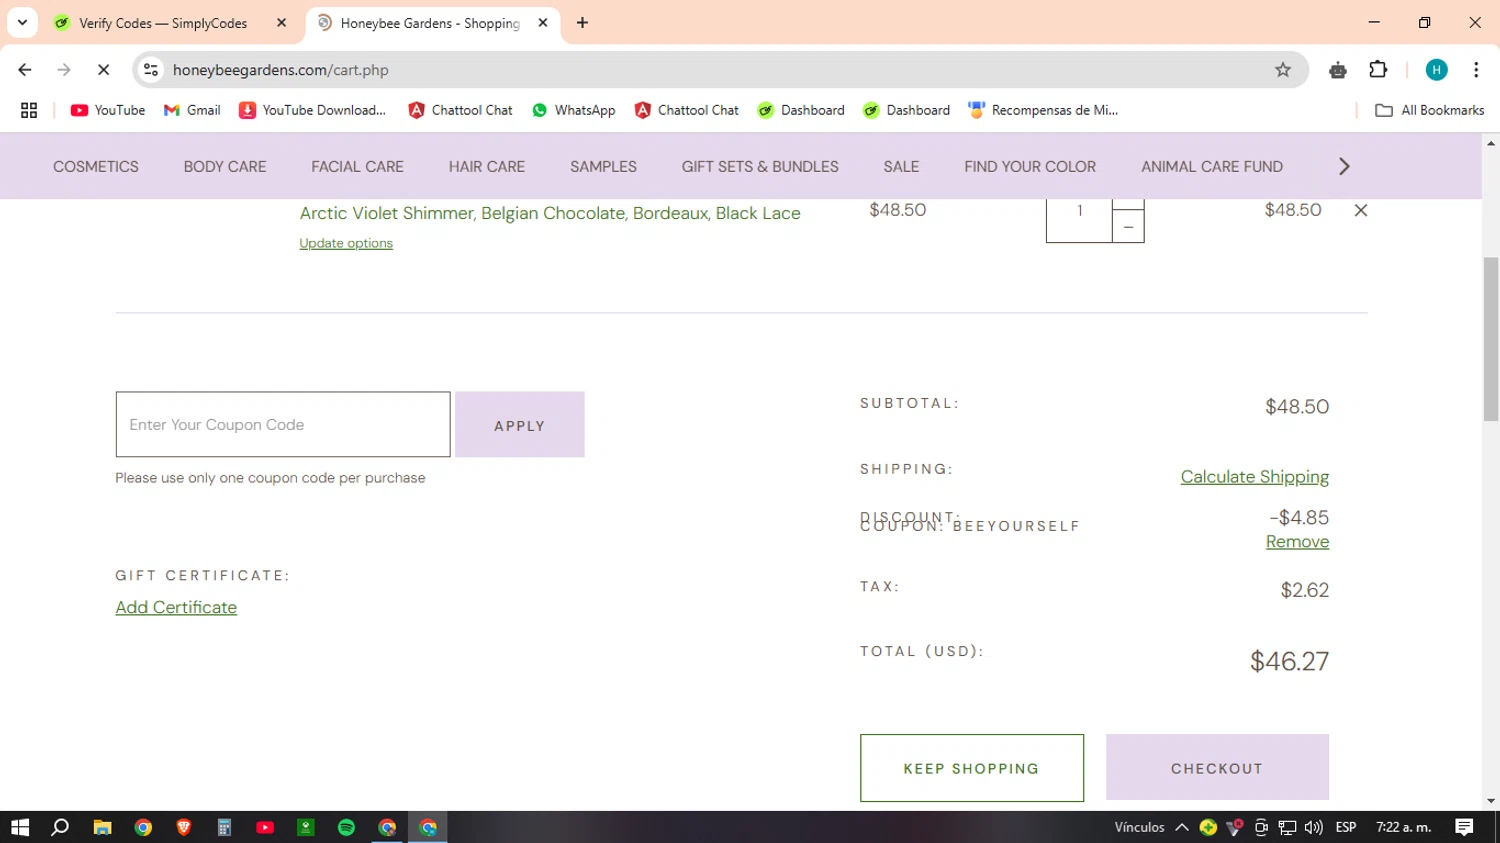Open Windows taskbar search
The image size is (1500, 843).
60,827
